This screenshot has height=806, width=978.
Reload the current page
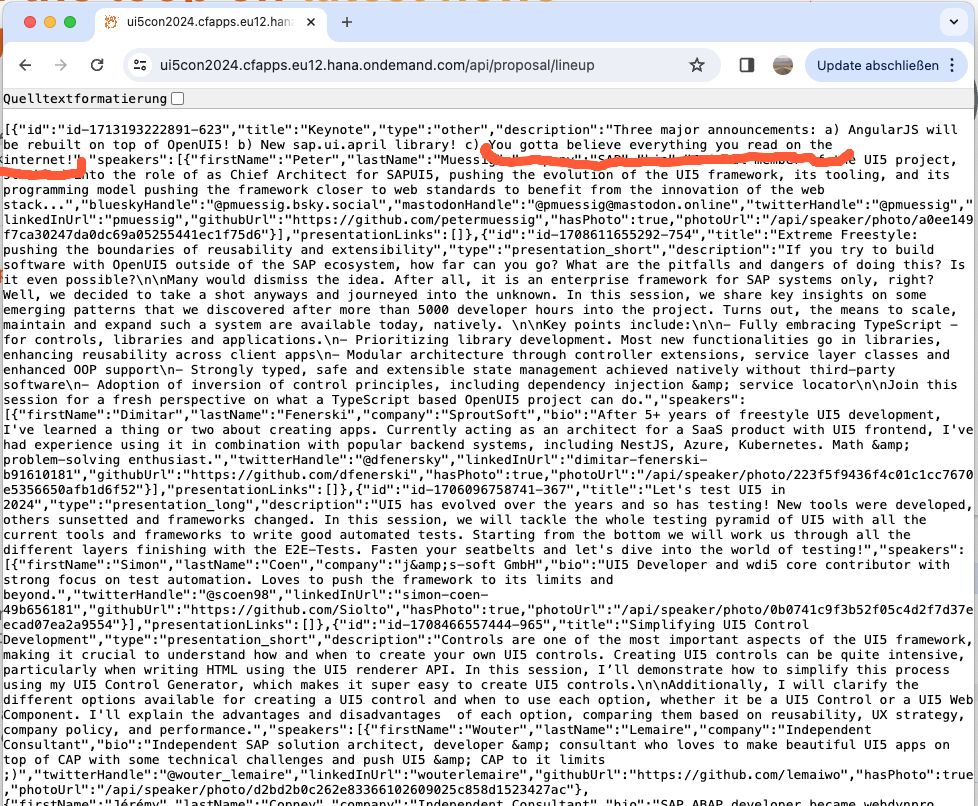click(97, 65)
